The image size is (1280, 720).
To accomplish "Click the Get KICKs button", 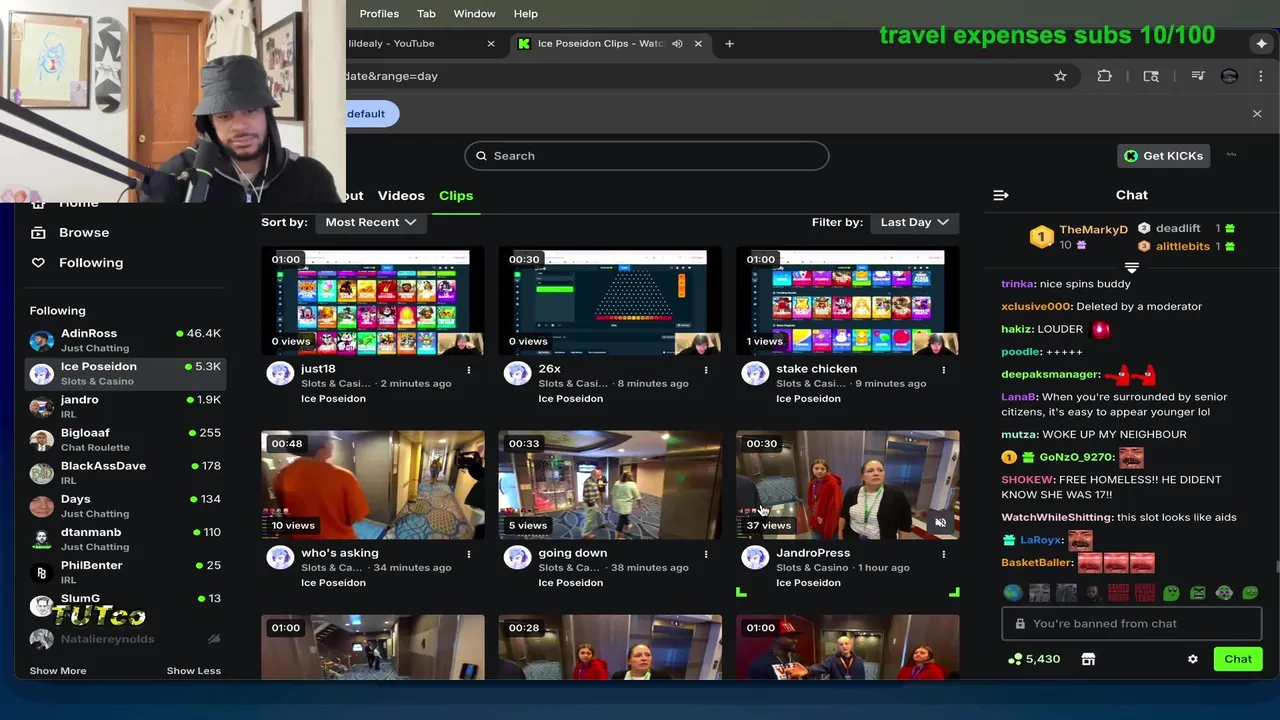I will click(x=1164, y=156).
